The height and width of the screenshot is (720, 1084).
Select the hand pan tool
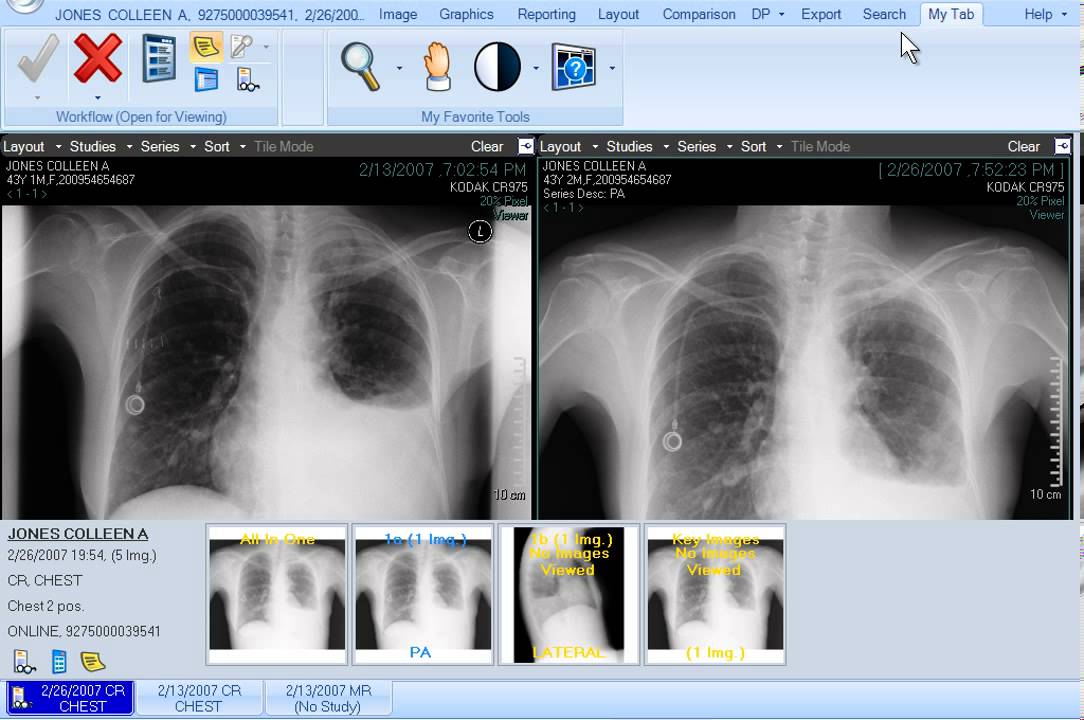[437, 67]
